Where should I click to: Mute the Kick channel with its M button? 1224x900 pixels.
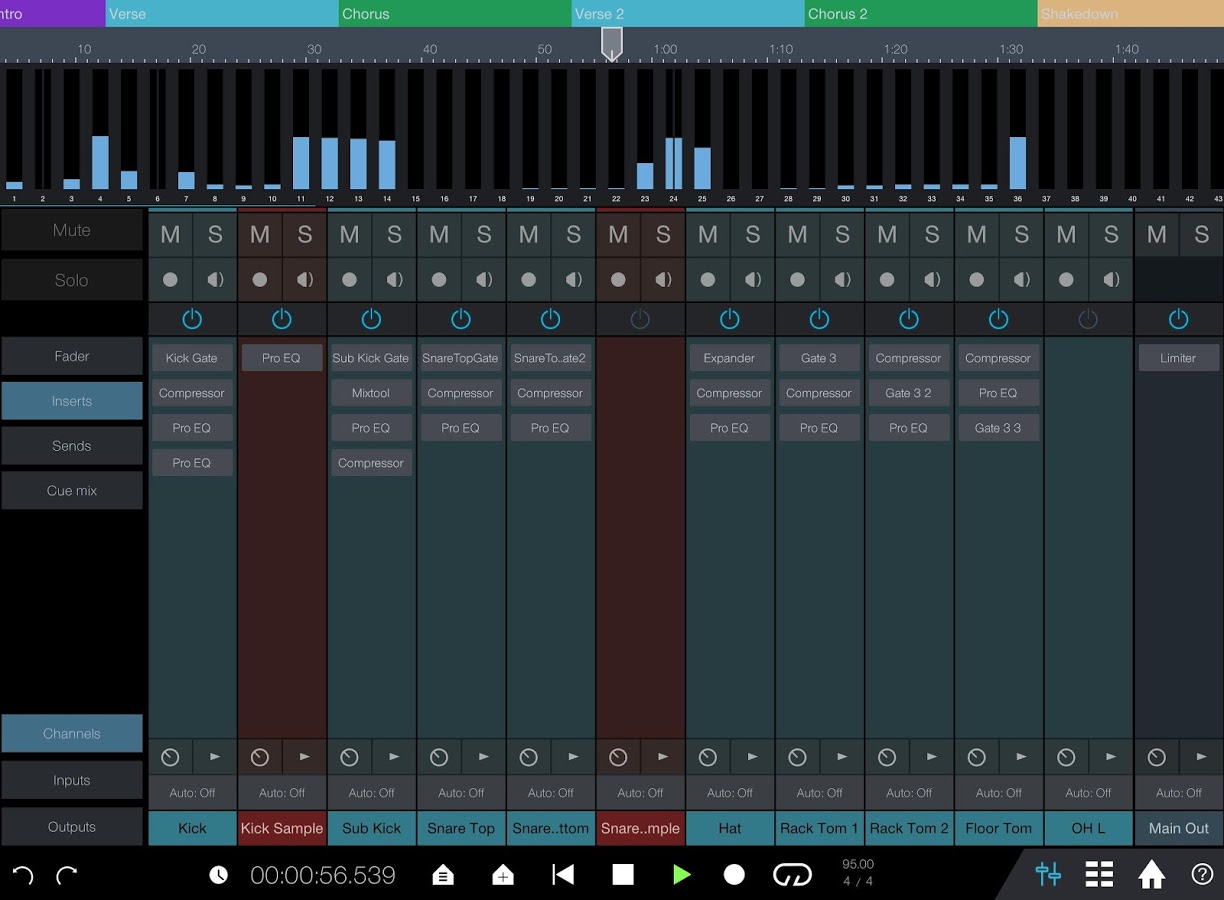click(170, 234)
